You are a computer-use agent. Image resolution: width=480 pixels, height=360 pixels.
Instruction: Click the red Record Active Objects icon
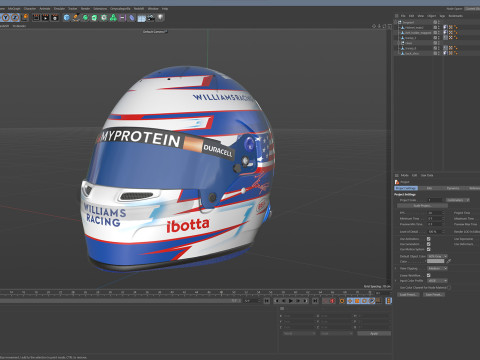(325, 301)
